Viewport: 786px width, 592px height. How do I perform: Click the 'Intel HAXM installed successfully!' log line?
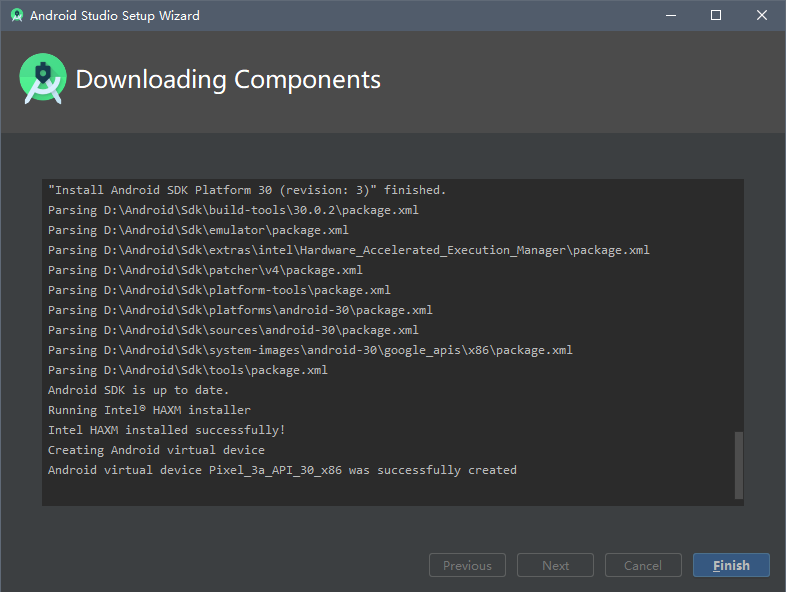[x=166, y=430]
